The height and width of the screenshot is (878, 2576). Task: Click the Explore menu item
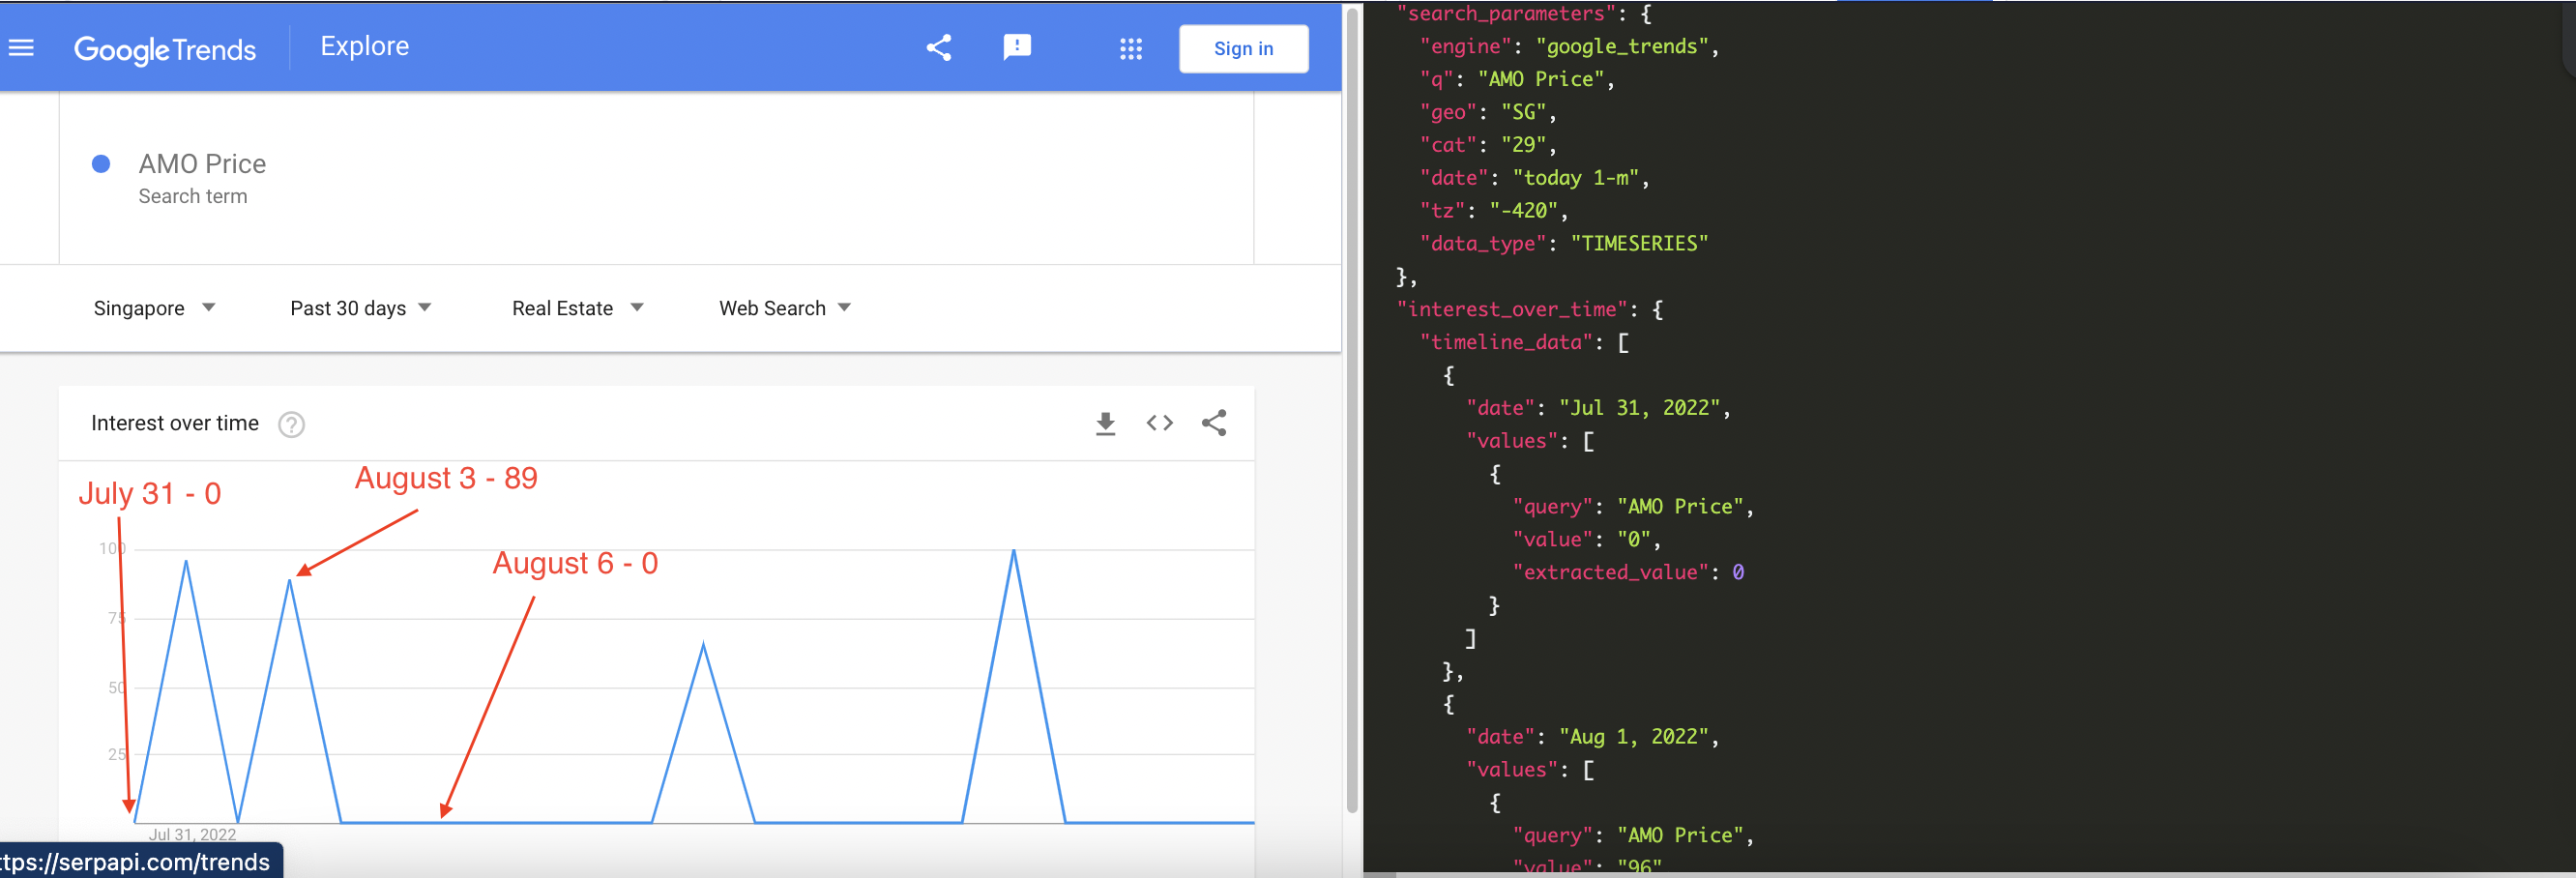point(364,45)
